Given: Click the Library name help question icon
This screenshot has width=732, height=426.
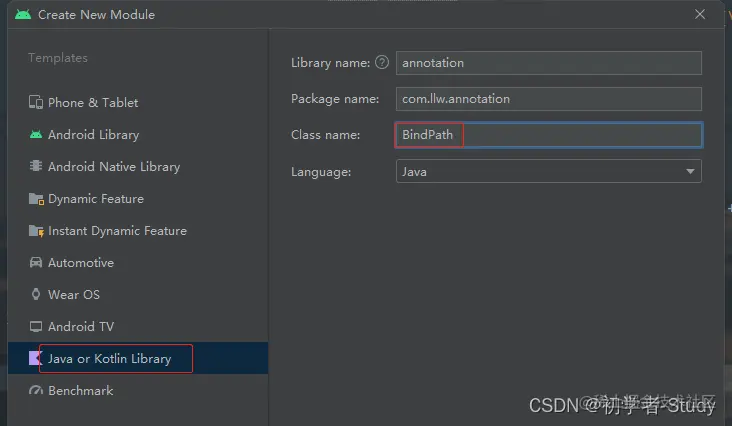Looking at the screenshot, I should coord(382,62).
